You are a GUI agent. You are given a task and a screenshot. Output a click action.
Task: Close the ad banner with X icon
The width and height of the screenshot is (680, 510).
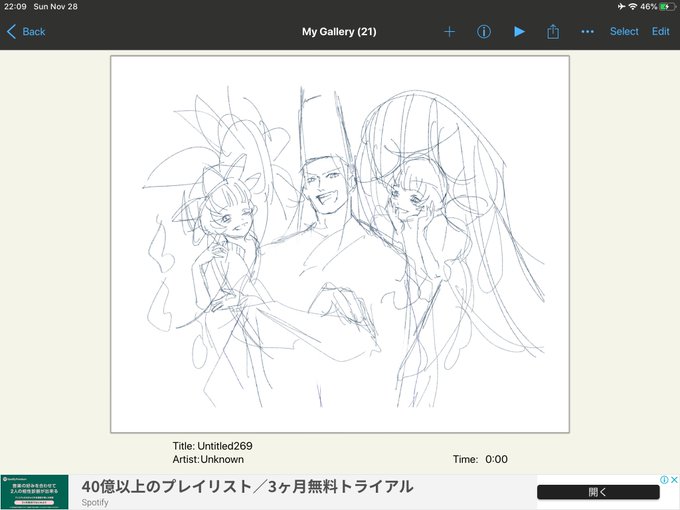point(674,480)
